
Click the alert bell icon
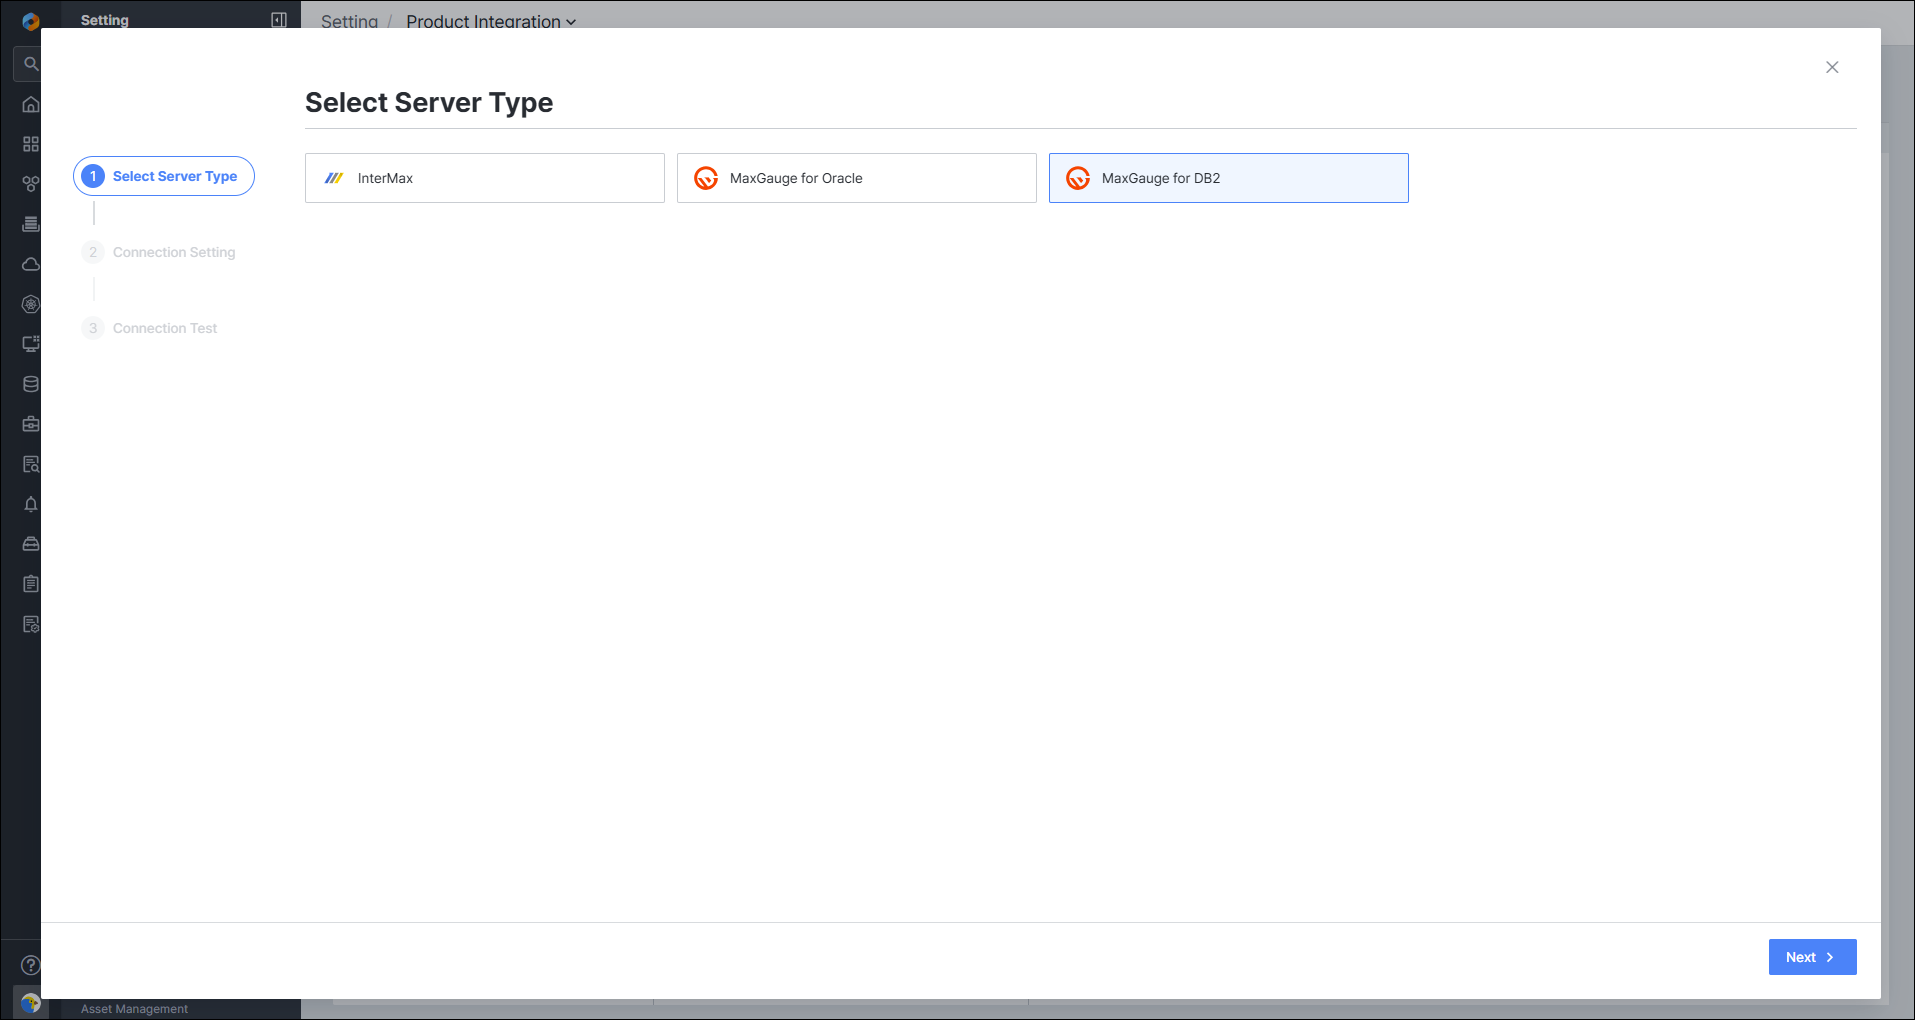[x=31, y=504]
